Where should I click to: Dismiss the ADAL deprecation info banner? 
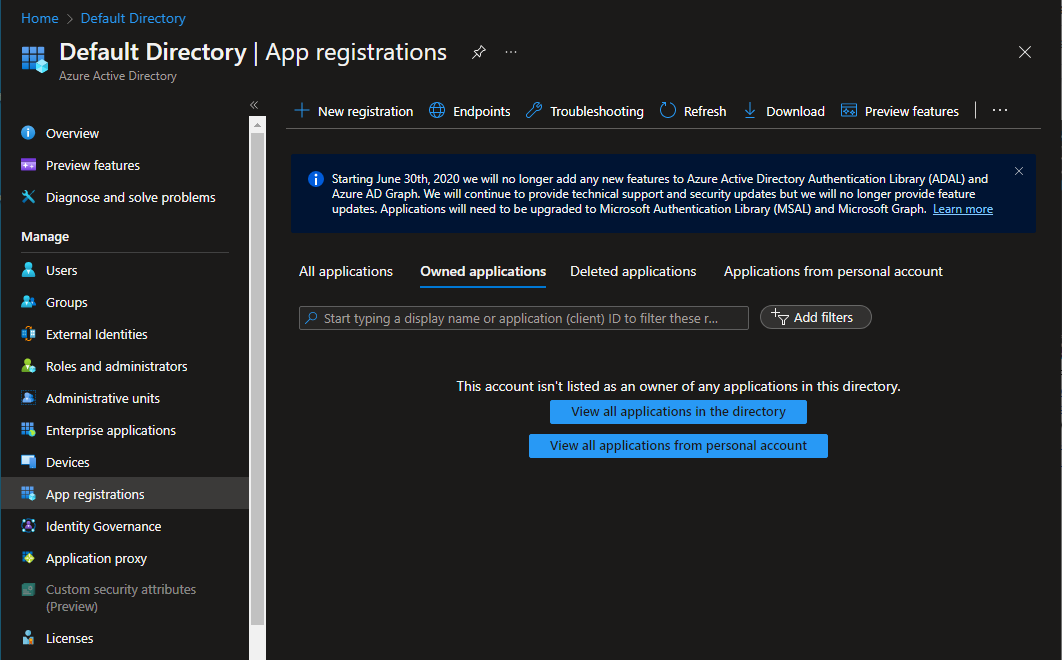pyautogui.click(x=1019, y=171)
